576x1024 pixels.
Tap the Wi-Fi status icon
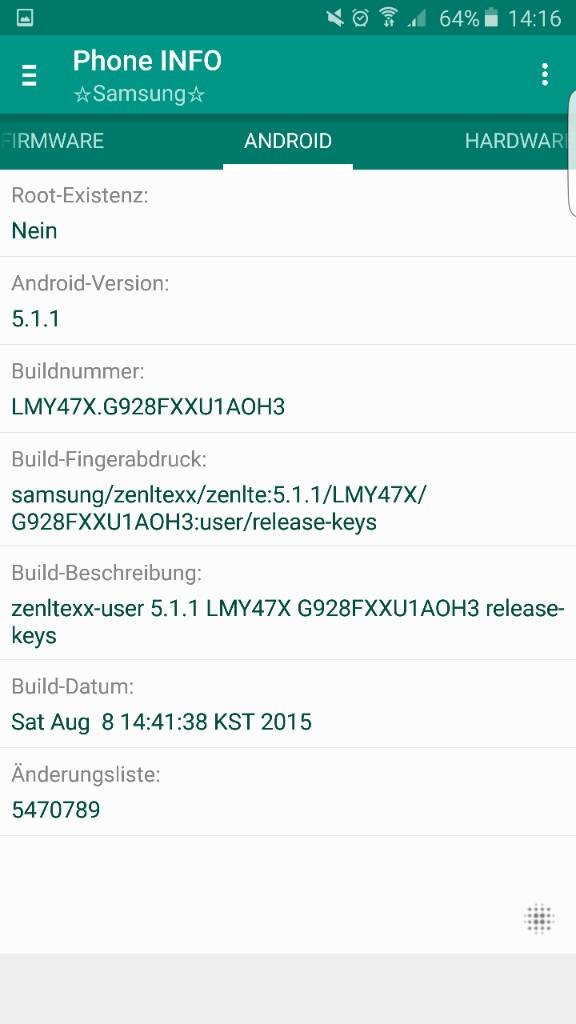(x=388, y=18)
